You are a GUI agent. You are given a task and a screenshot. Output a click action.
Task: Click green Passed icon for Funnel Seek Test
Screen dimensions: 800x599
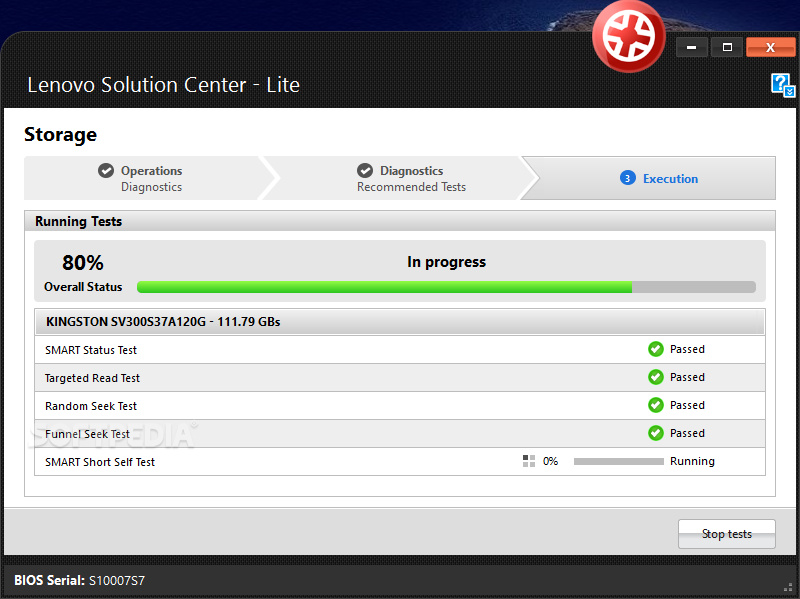(656, 433)
